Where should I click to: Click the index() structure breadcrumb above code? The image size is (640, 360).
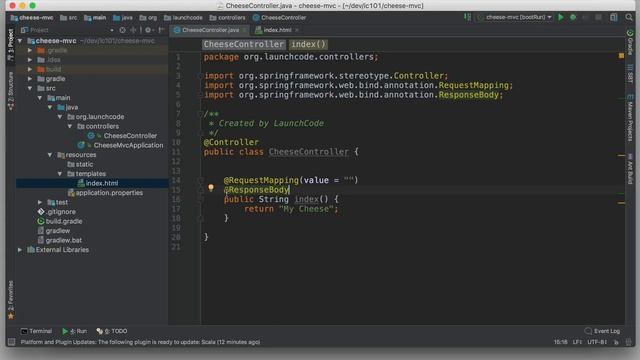(308, 44)
